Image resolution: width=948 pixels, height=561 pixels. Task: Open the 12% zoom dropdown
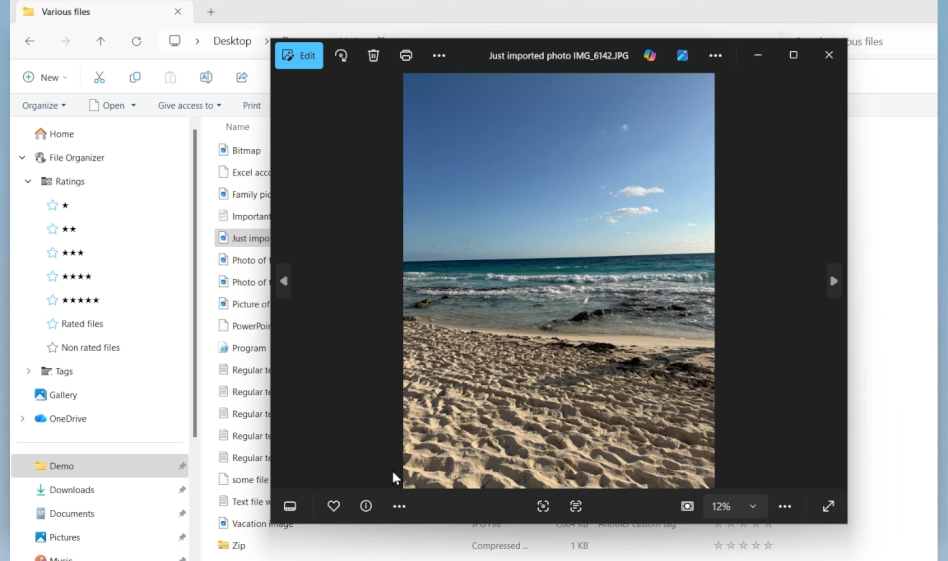(735, 507)
